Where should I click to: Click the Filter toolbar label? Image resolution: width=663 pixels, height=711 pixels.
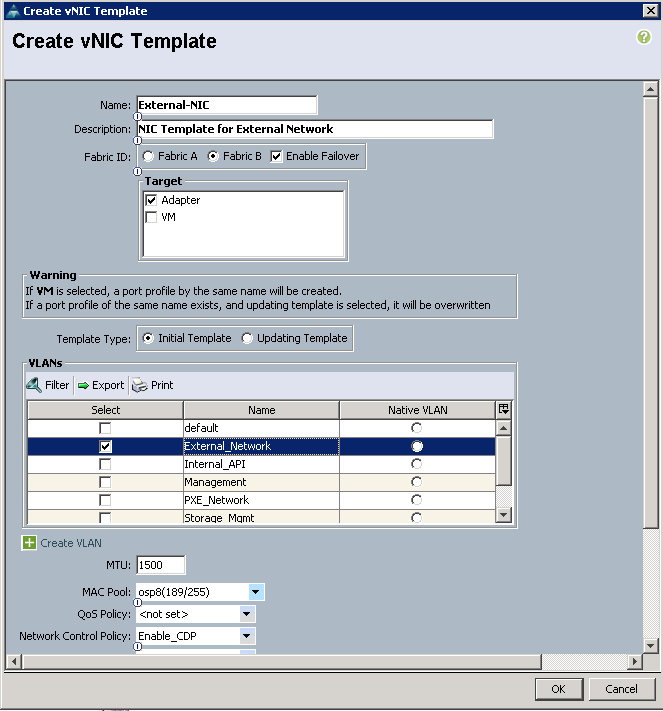pyautogui.click(x=57, y=385)
